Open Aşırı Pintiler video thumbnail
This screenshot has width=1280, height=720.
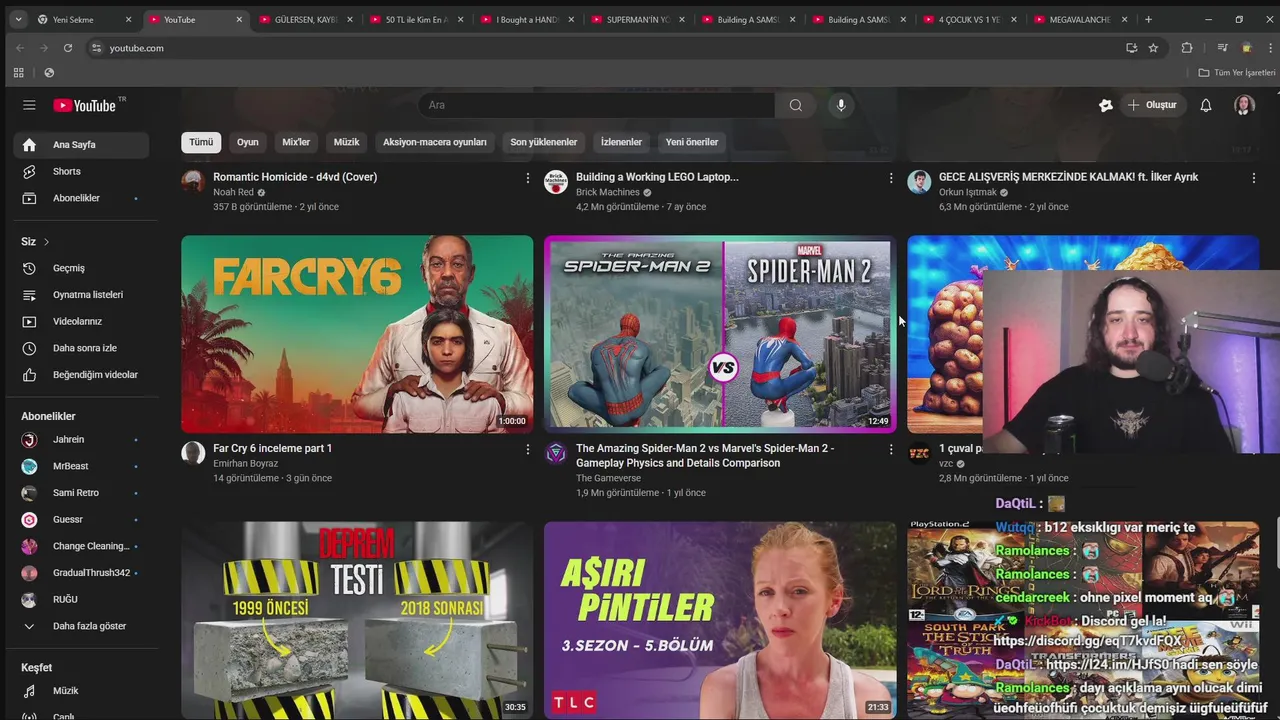[720, 620]
